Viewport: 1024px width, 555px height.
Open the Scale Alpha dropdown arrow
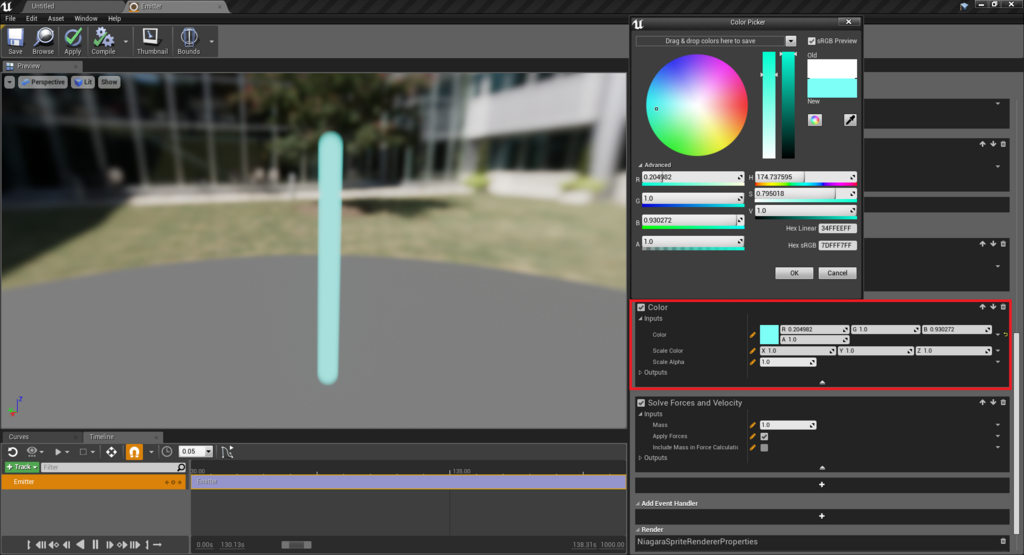pos(998,362)
